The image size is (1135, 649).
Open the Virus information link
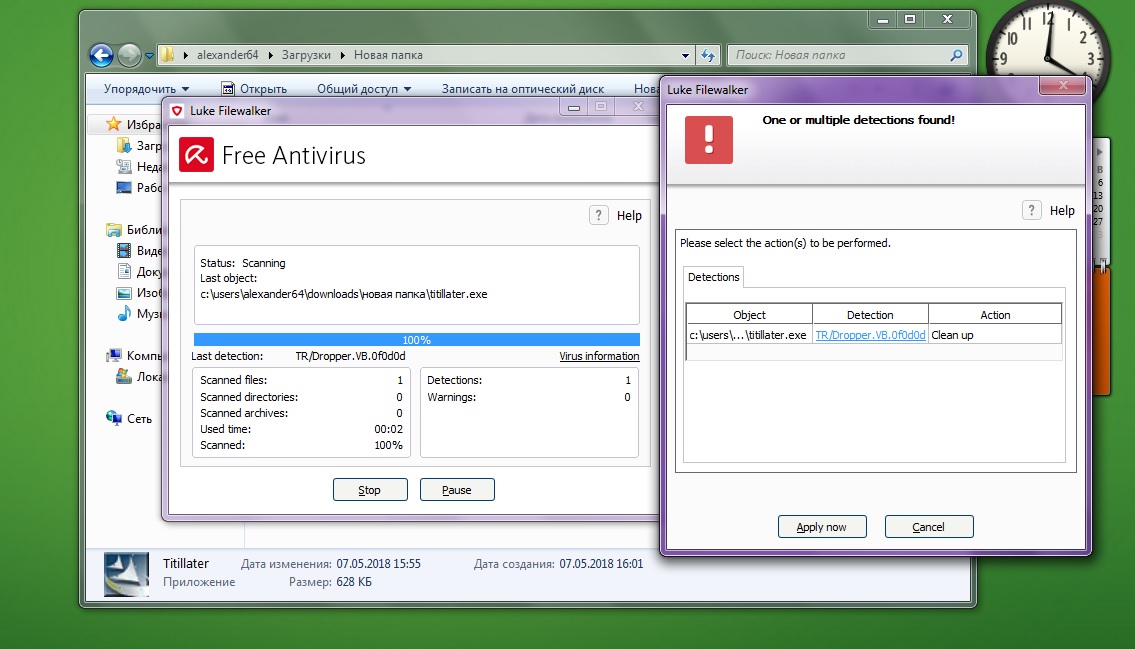click(x=599, y=356)
